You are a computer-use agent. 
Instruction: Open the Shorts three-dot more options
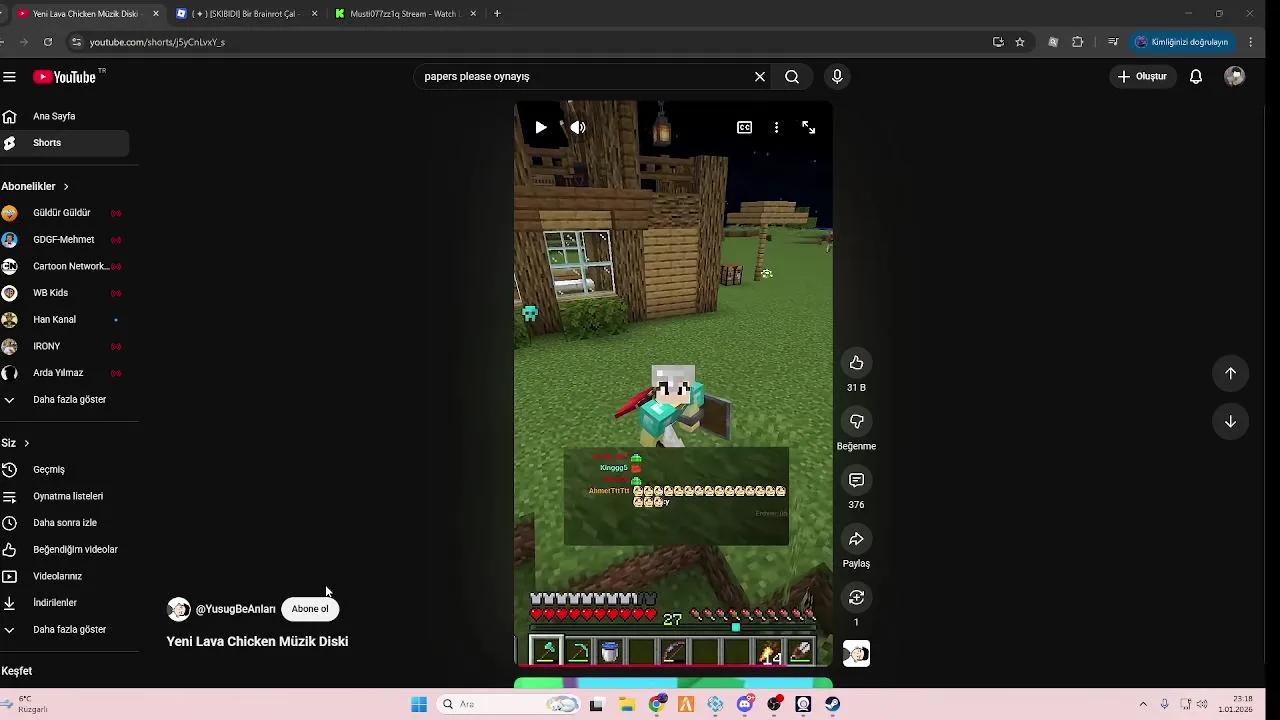tap(776, 128)
